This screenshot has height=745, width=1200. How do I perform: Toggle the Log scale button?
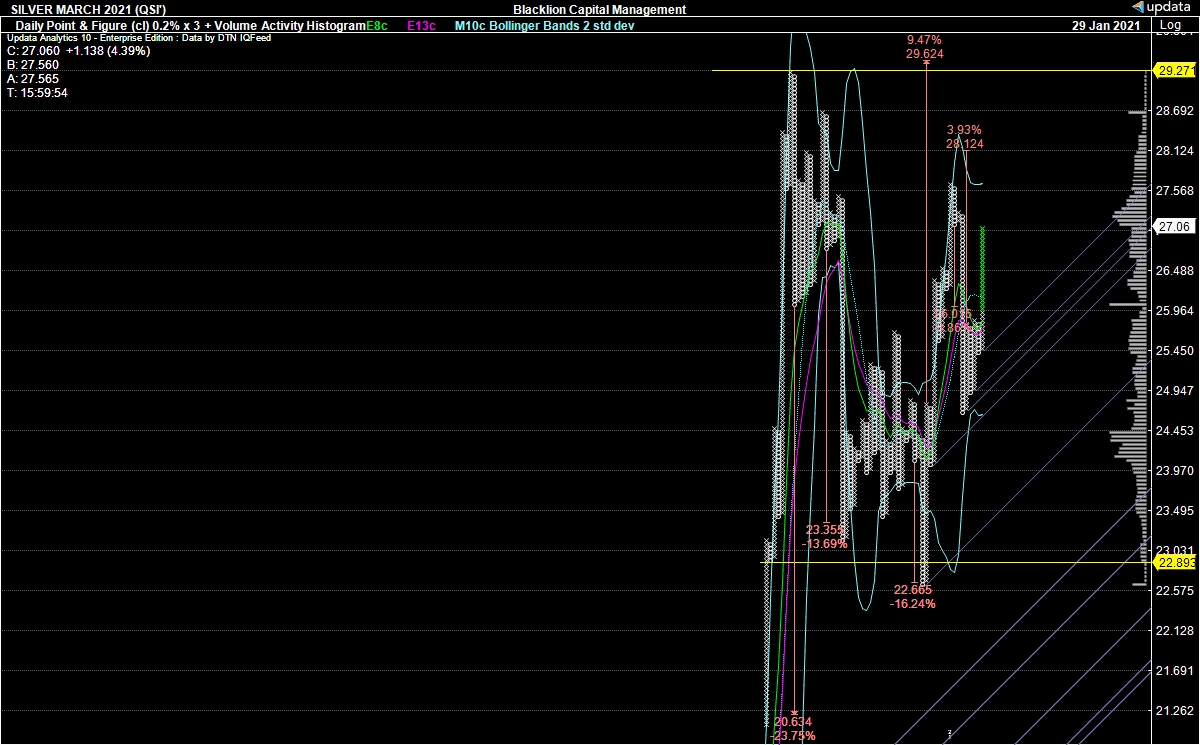[1168, 25]
